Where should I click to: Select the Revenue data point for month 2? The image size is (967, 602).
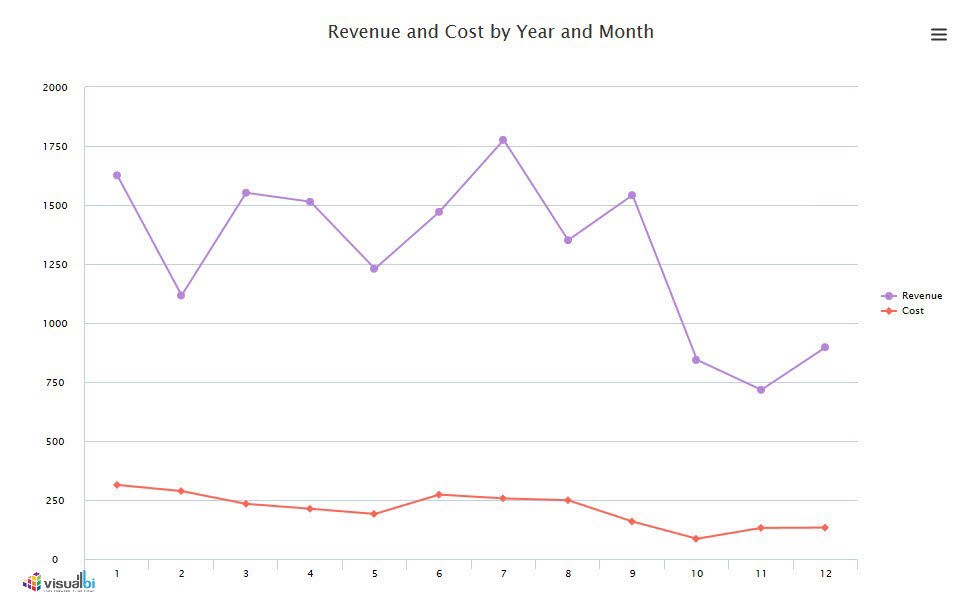[x=181, y=295]
